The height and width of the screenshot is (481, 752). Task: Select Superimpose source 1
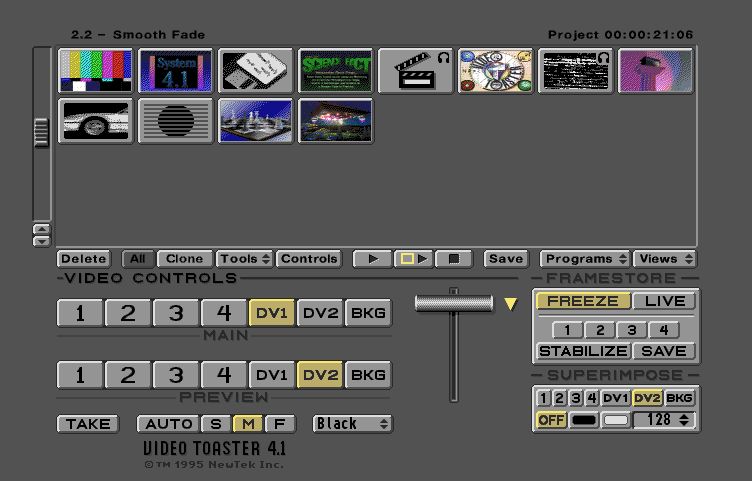coord(543,398)
